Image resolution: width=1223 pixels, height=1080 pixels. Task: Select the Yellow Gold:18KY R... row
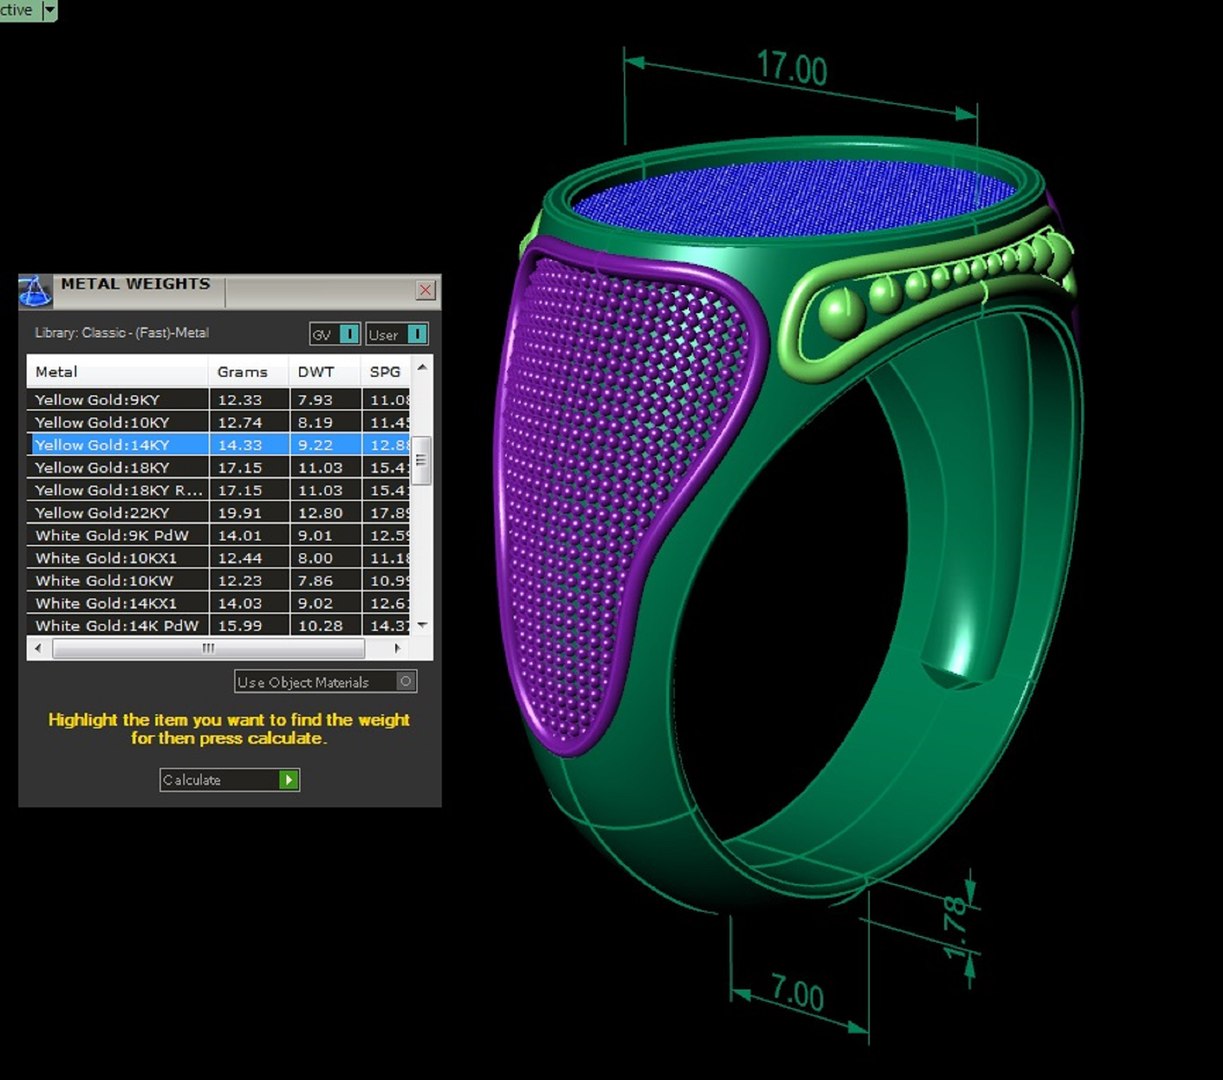click(218, 490)
